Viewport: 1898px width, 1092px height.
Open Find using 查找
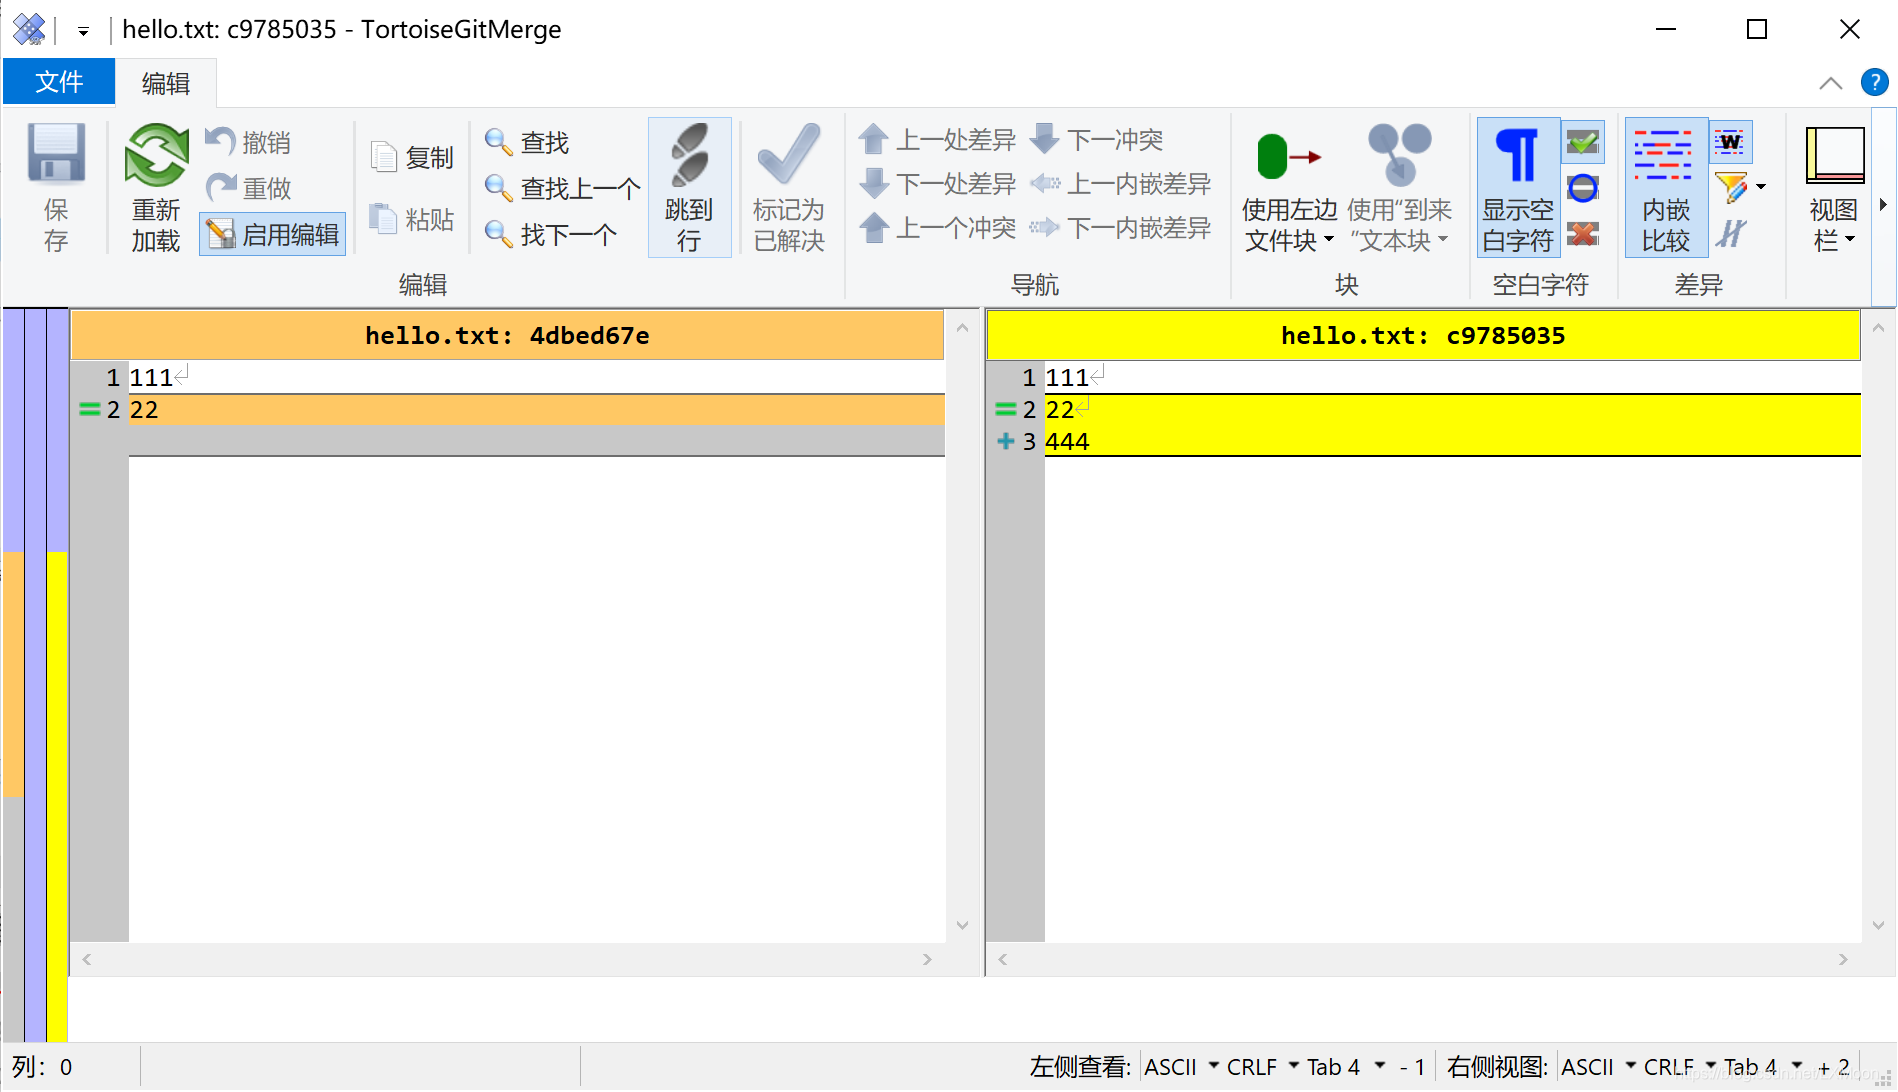point(527,142)
